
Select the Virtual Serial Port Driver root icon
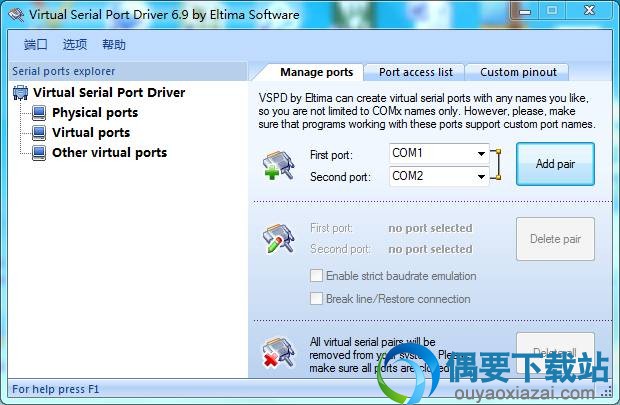click(x=21, y=93)
